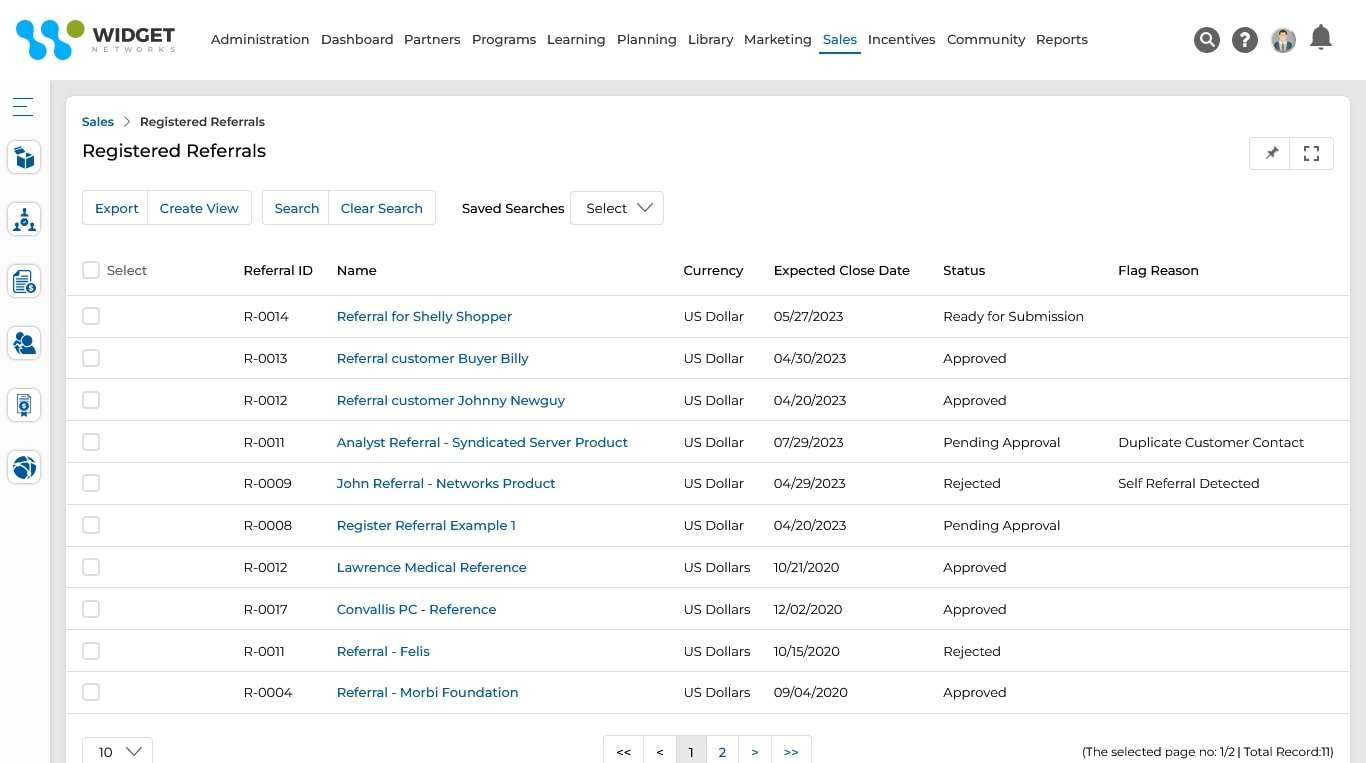The image size is (1366, 763).
Task: Toggle the Select all checkbox in the header
Action: [91, 269]
